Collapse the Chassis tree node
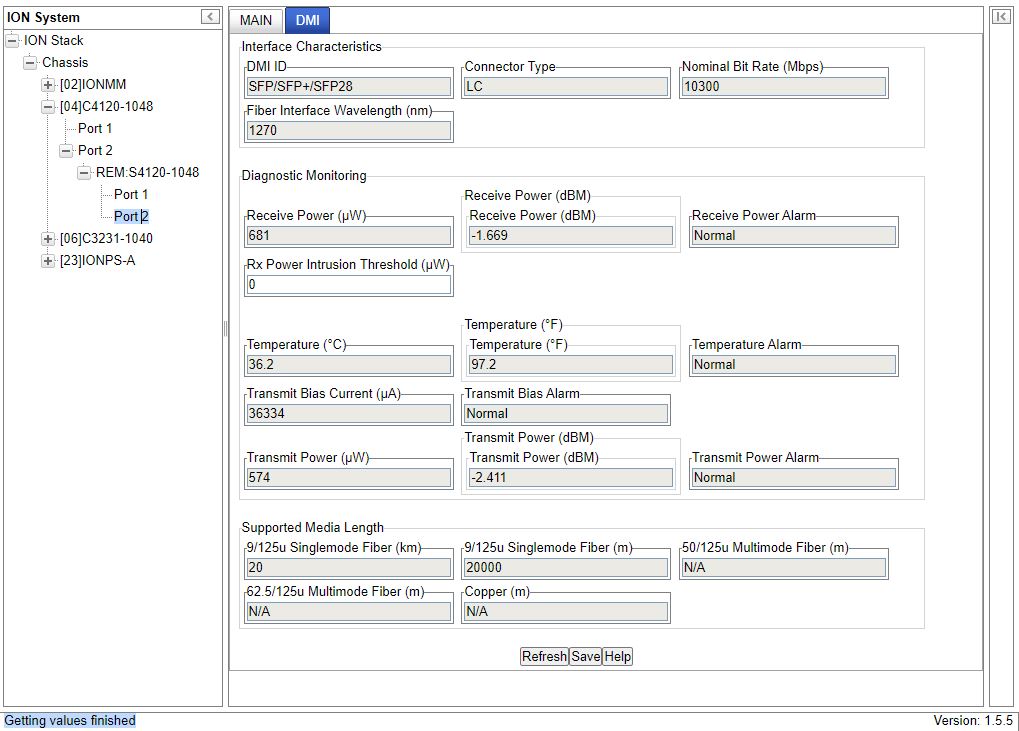1019x731 pixels. [30, 63]
